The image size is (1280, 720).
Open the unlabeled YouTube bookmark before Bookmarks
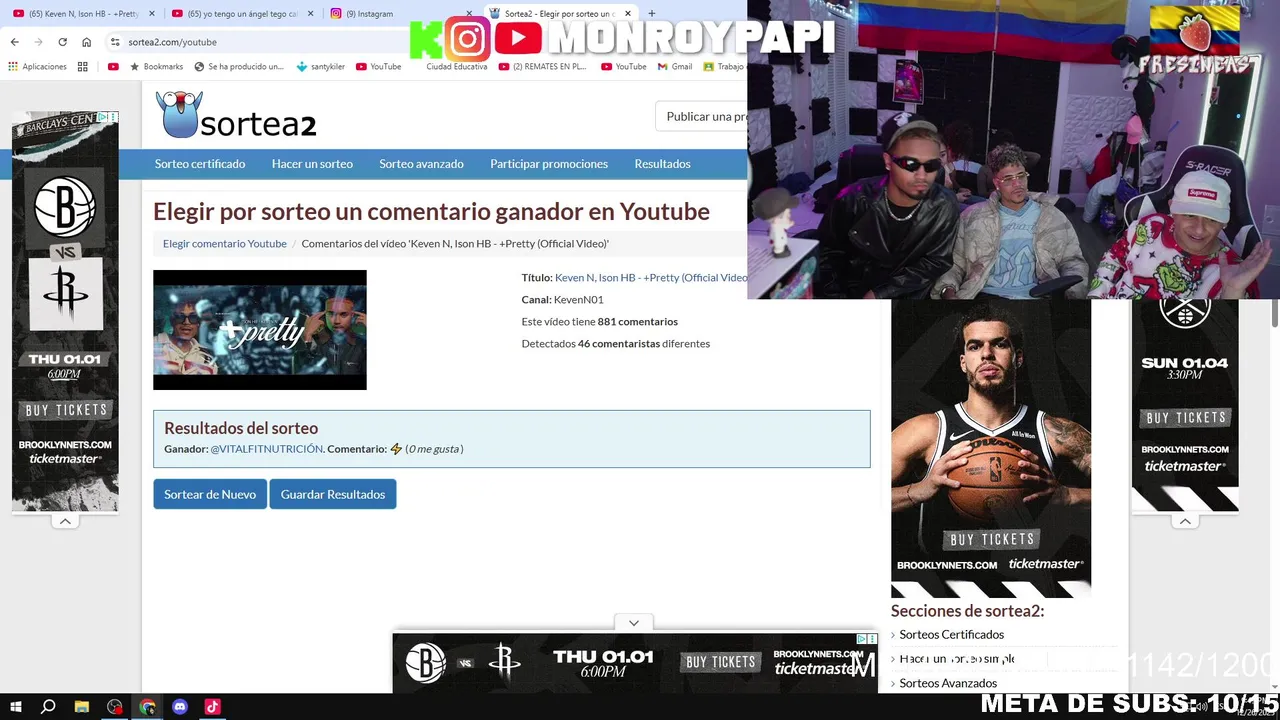(x=113, y=67)
